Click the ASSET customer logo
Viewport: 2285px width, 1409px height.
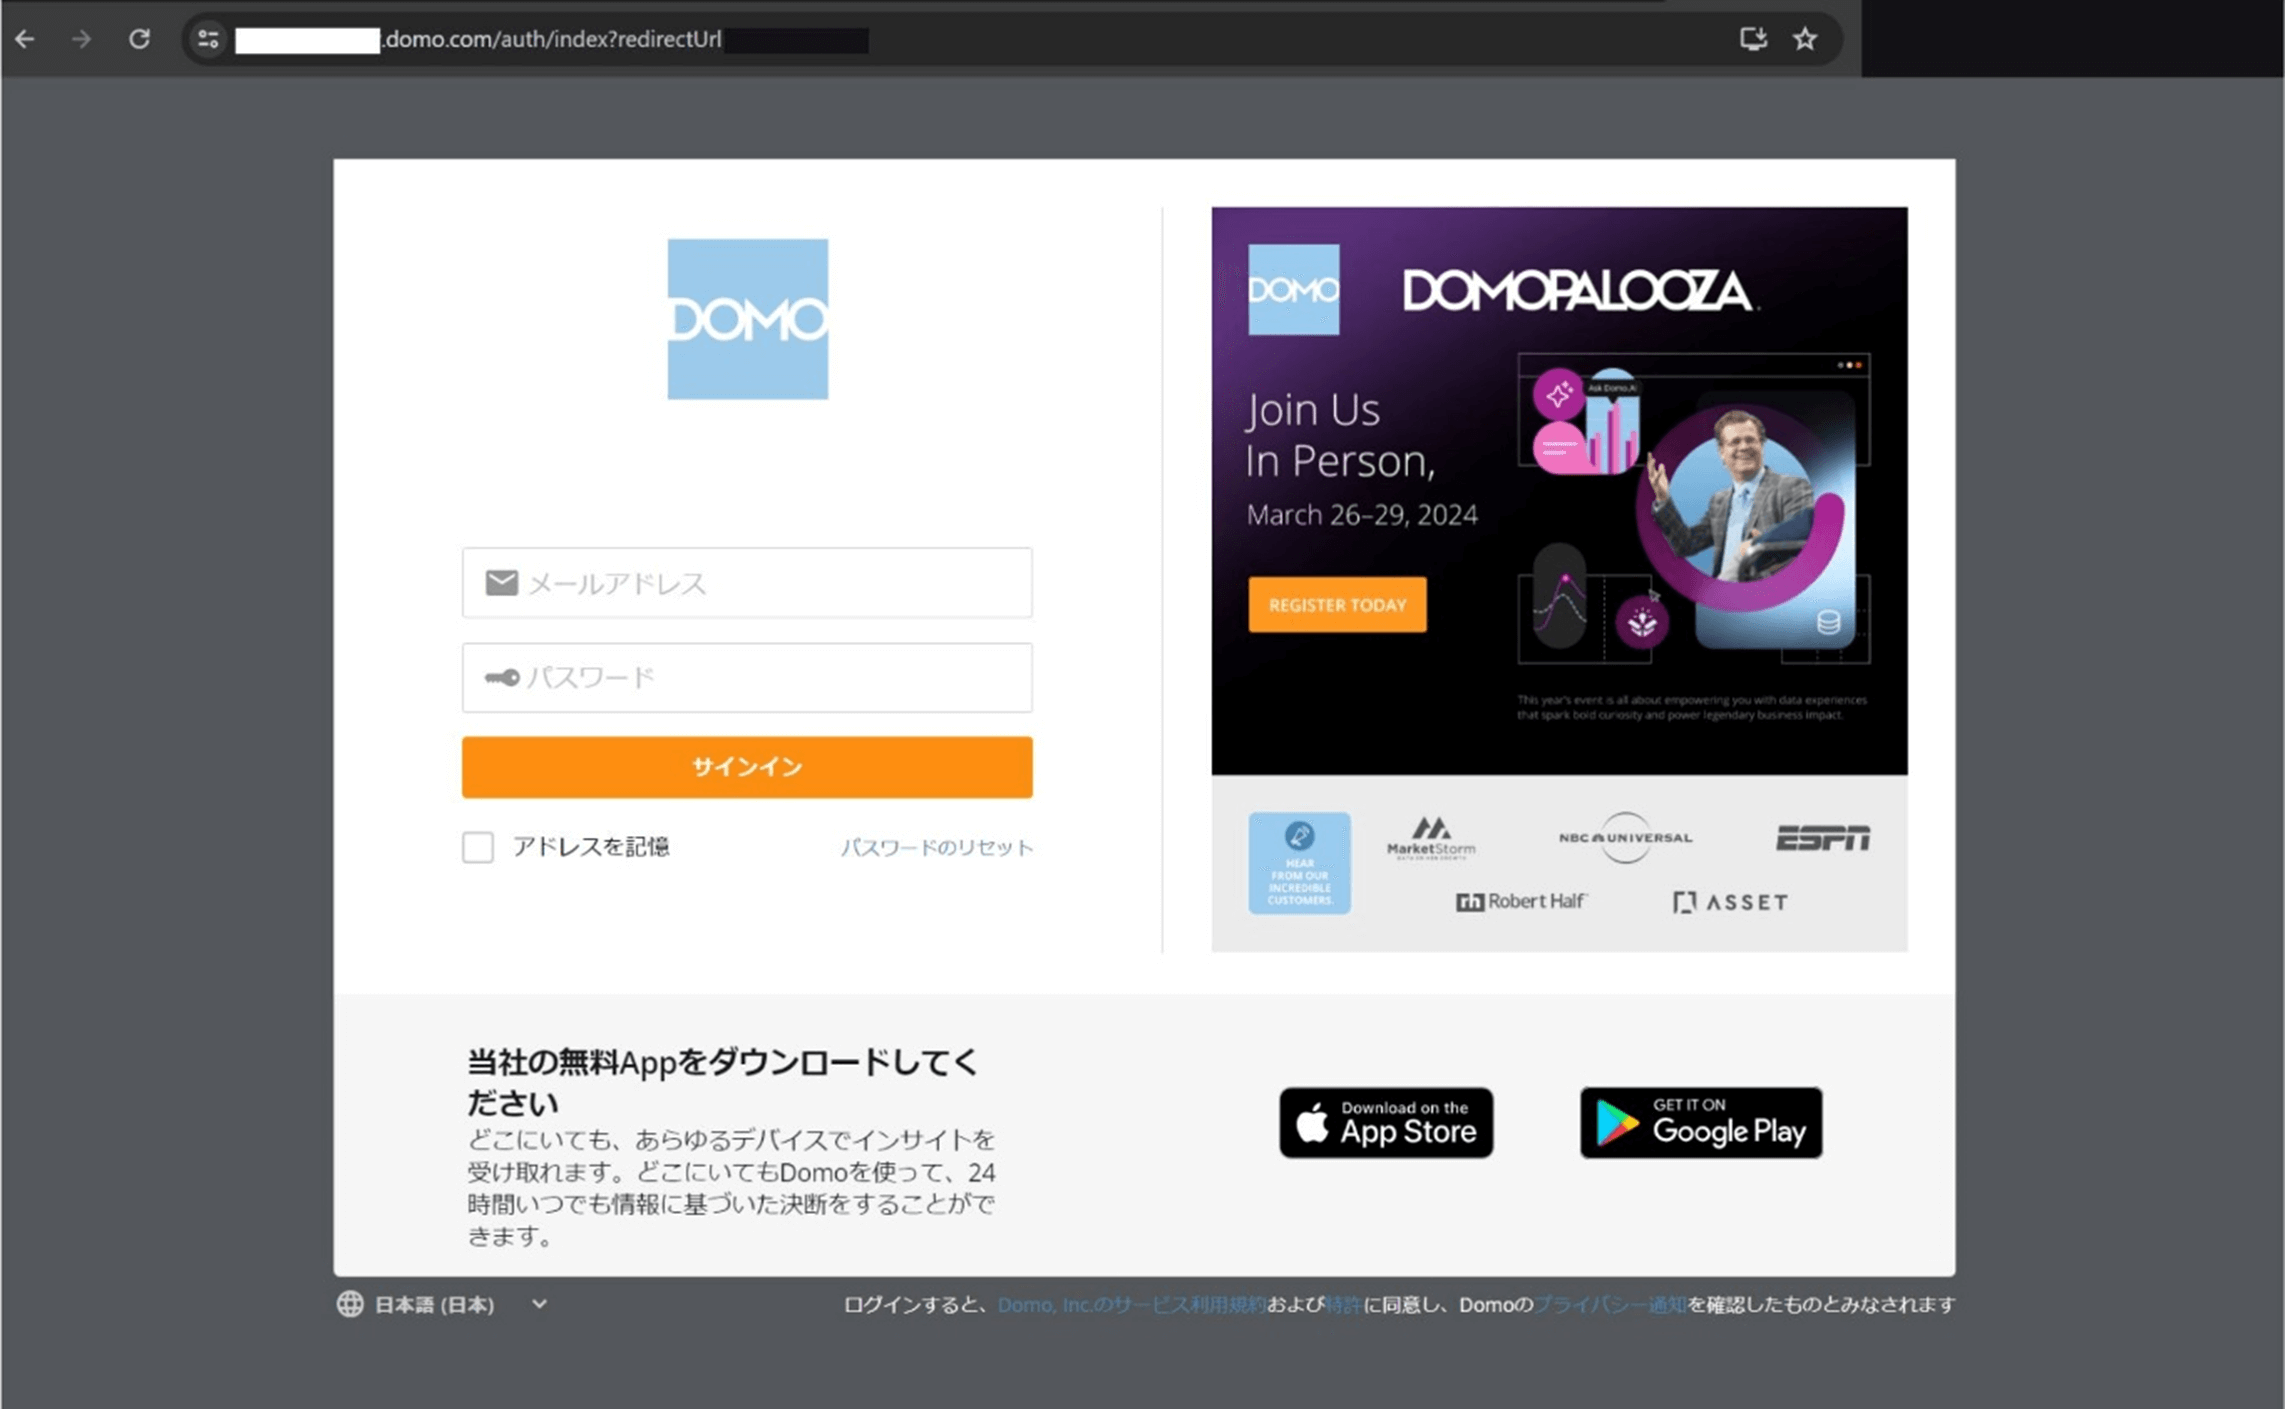click(1730, 902)
